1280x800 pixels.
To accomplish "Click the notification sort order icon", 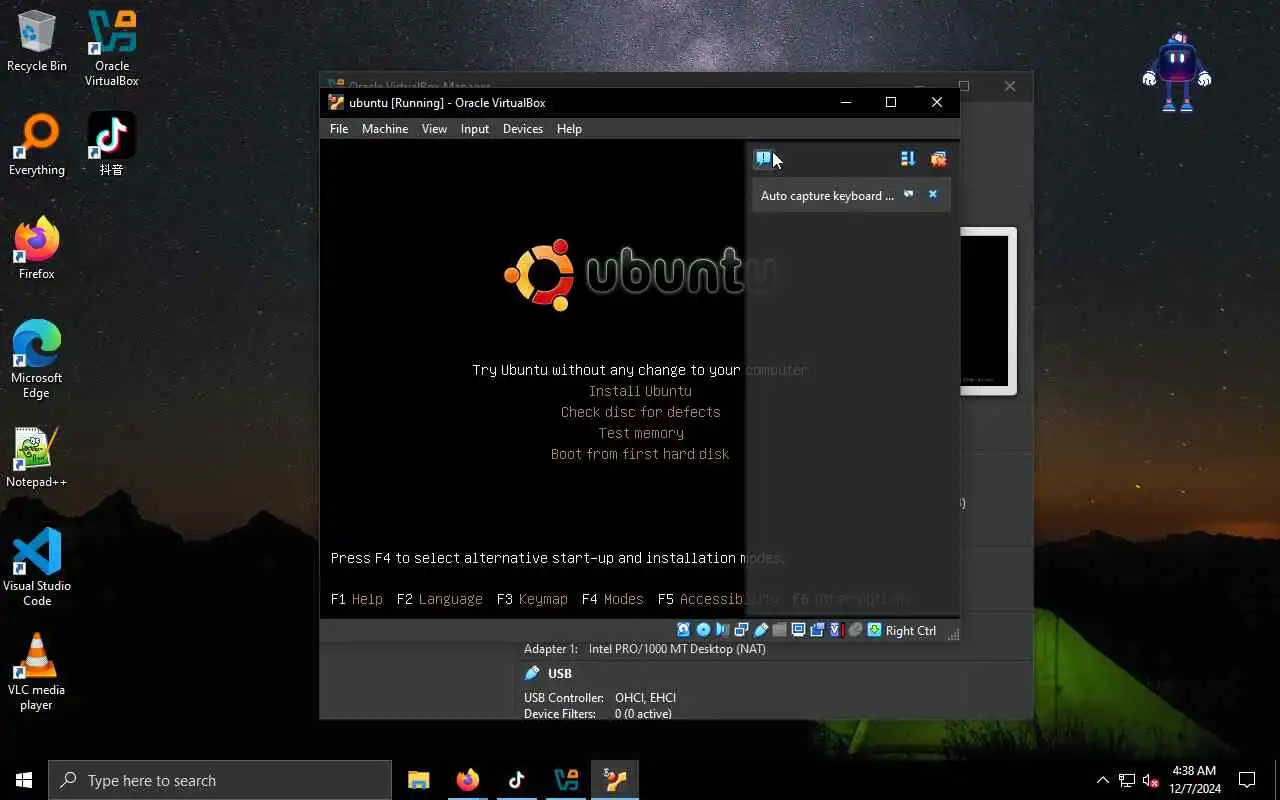I will [x=908, y=158].
